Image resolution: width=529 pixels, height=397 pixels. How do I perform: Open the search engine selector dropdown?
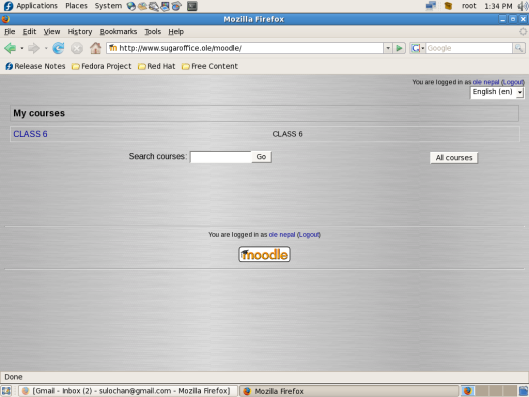[x=417, y=48]
